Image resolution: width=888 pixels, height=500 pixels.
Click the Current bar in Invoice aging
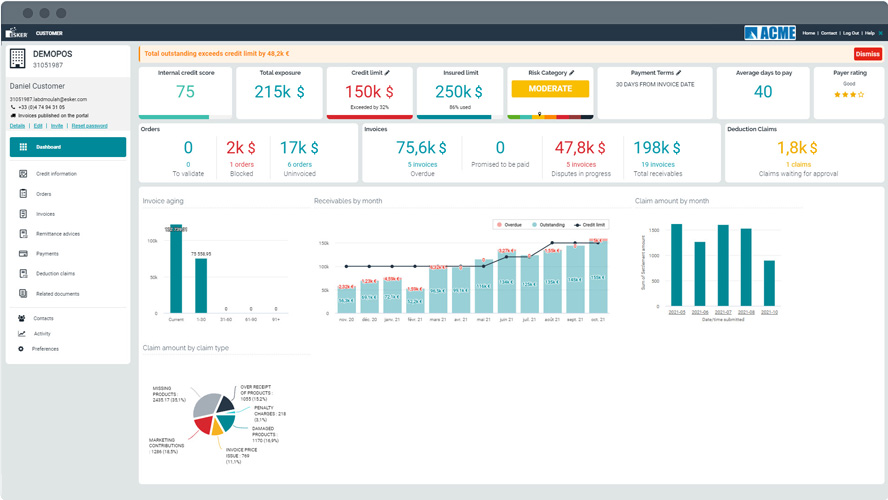click(176, 270)
